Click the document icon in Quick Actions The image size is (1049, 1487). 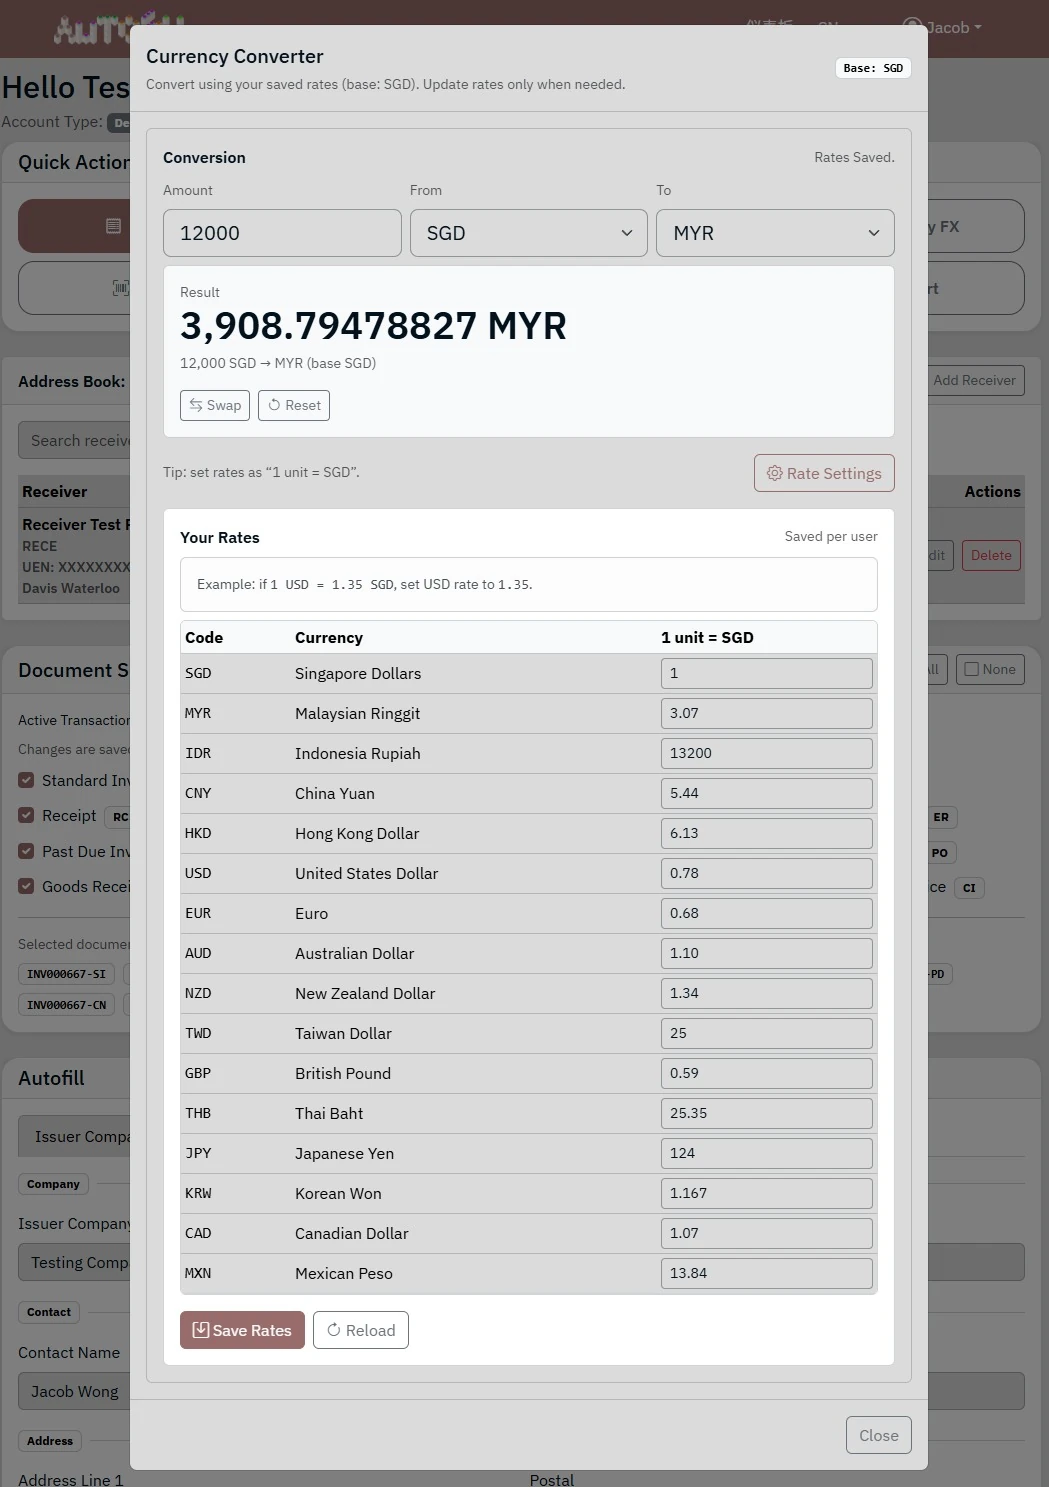113,226
